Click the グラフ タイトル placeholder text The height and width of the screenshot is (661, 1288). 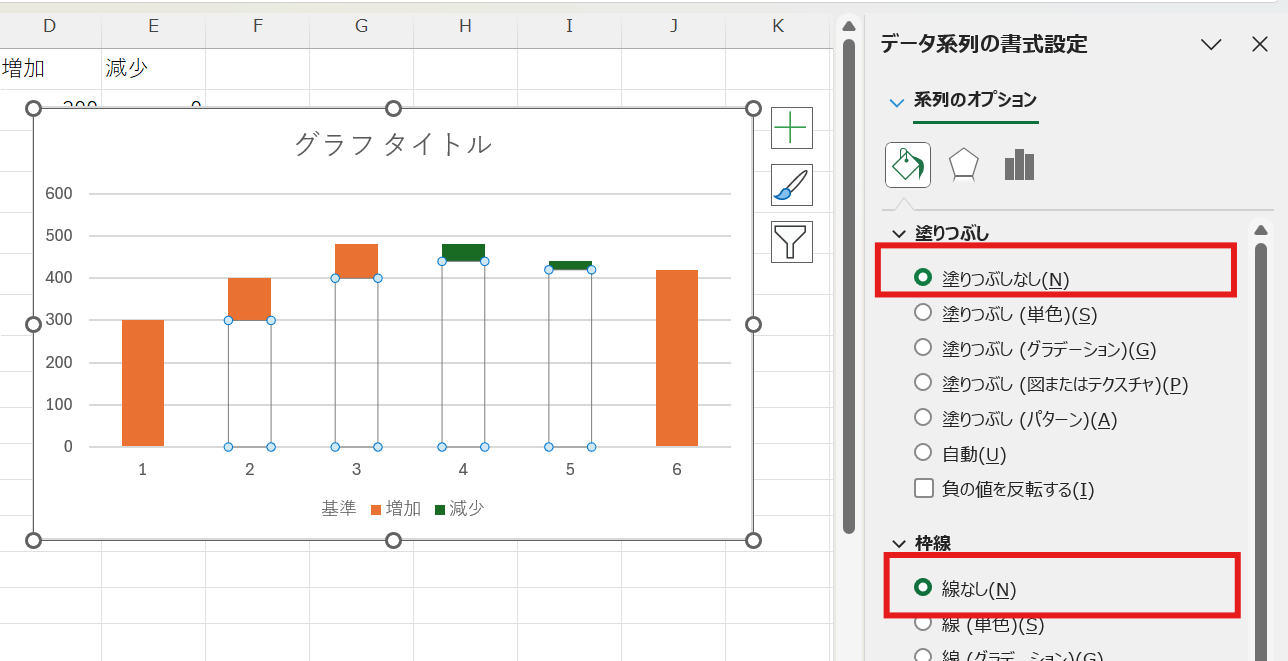[x=393, y=144]
